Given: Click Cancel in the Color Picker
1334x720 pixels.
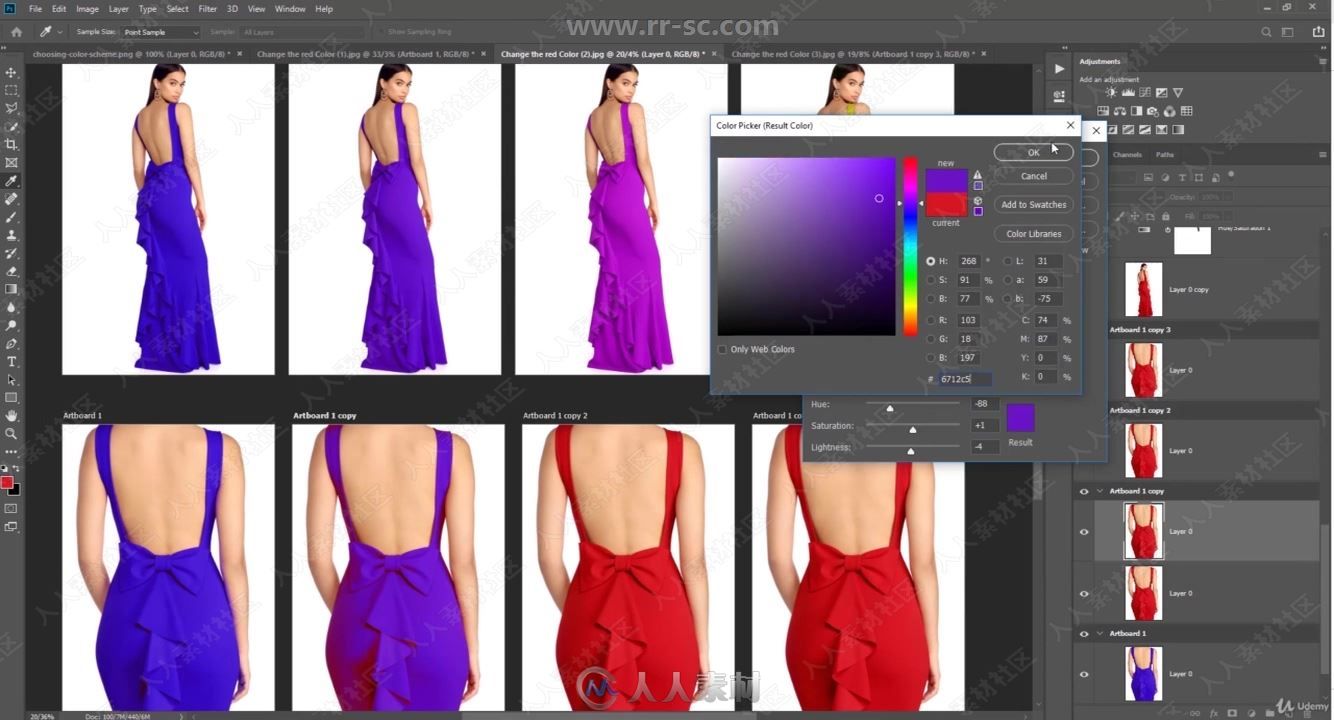Looking at the screenshot, I should click(x=1033, y=176).
